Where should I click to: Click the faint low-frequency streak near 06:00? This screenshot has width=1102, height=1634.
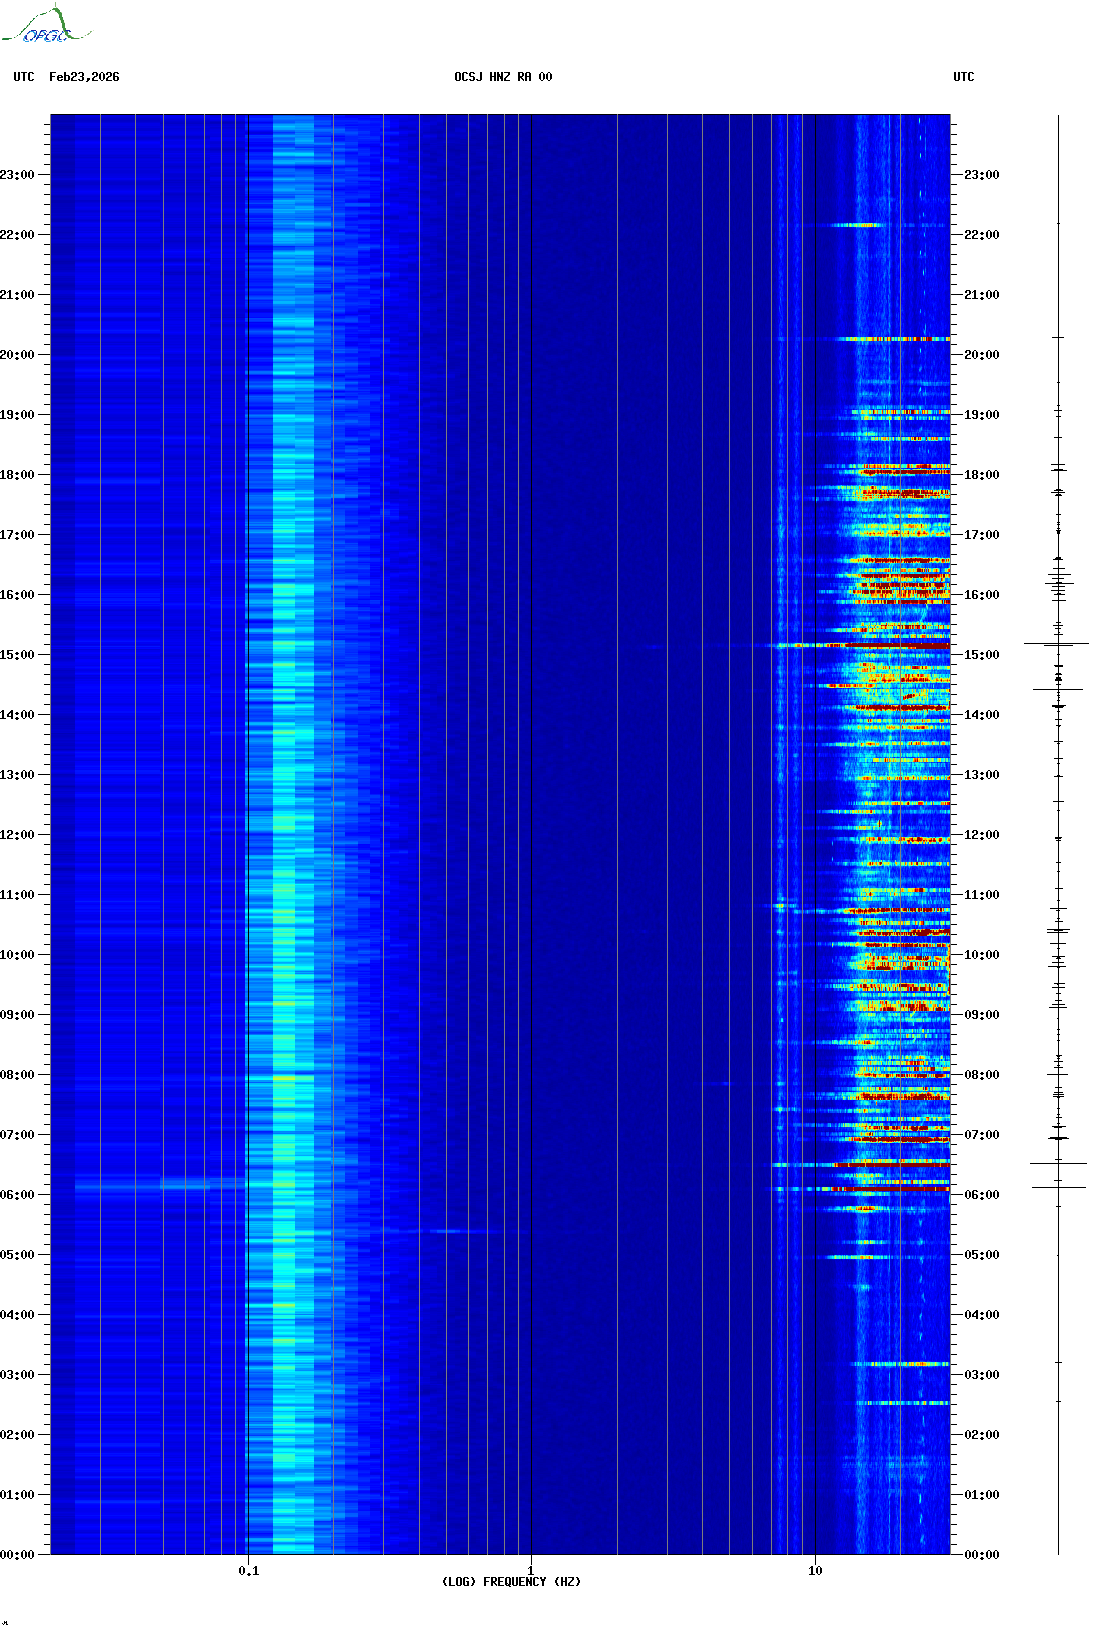tap(160, 1186)
